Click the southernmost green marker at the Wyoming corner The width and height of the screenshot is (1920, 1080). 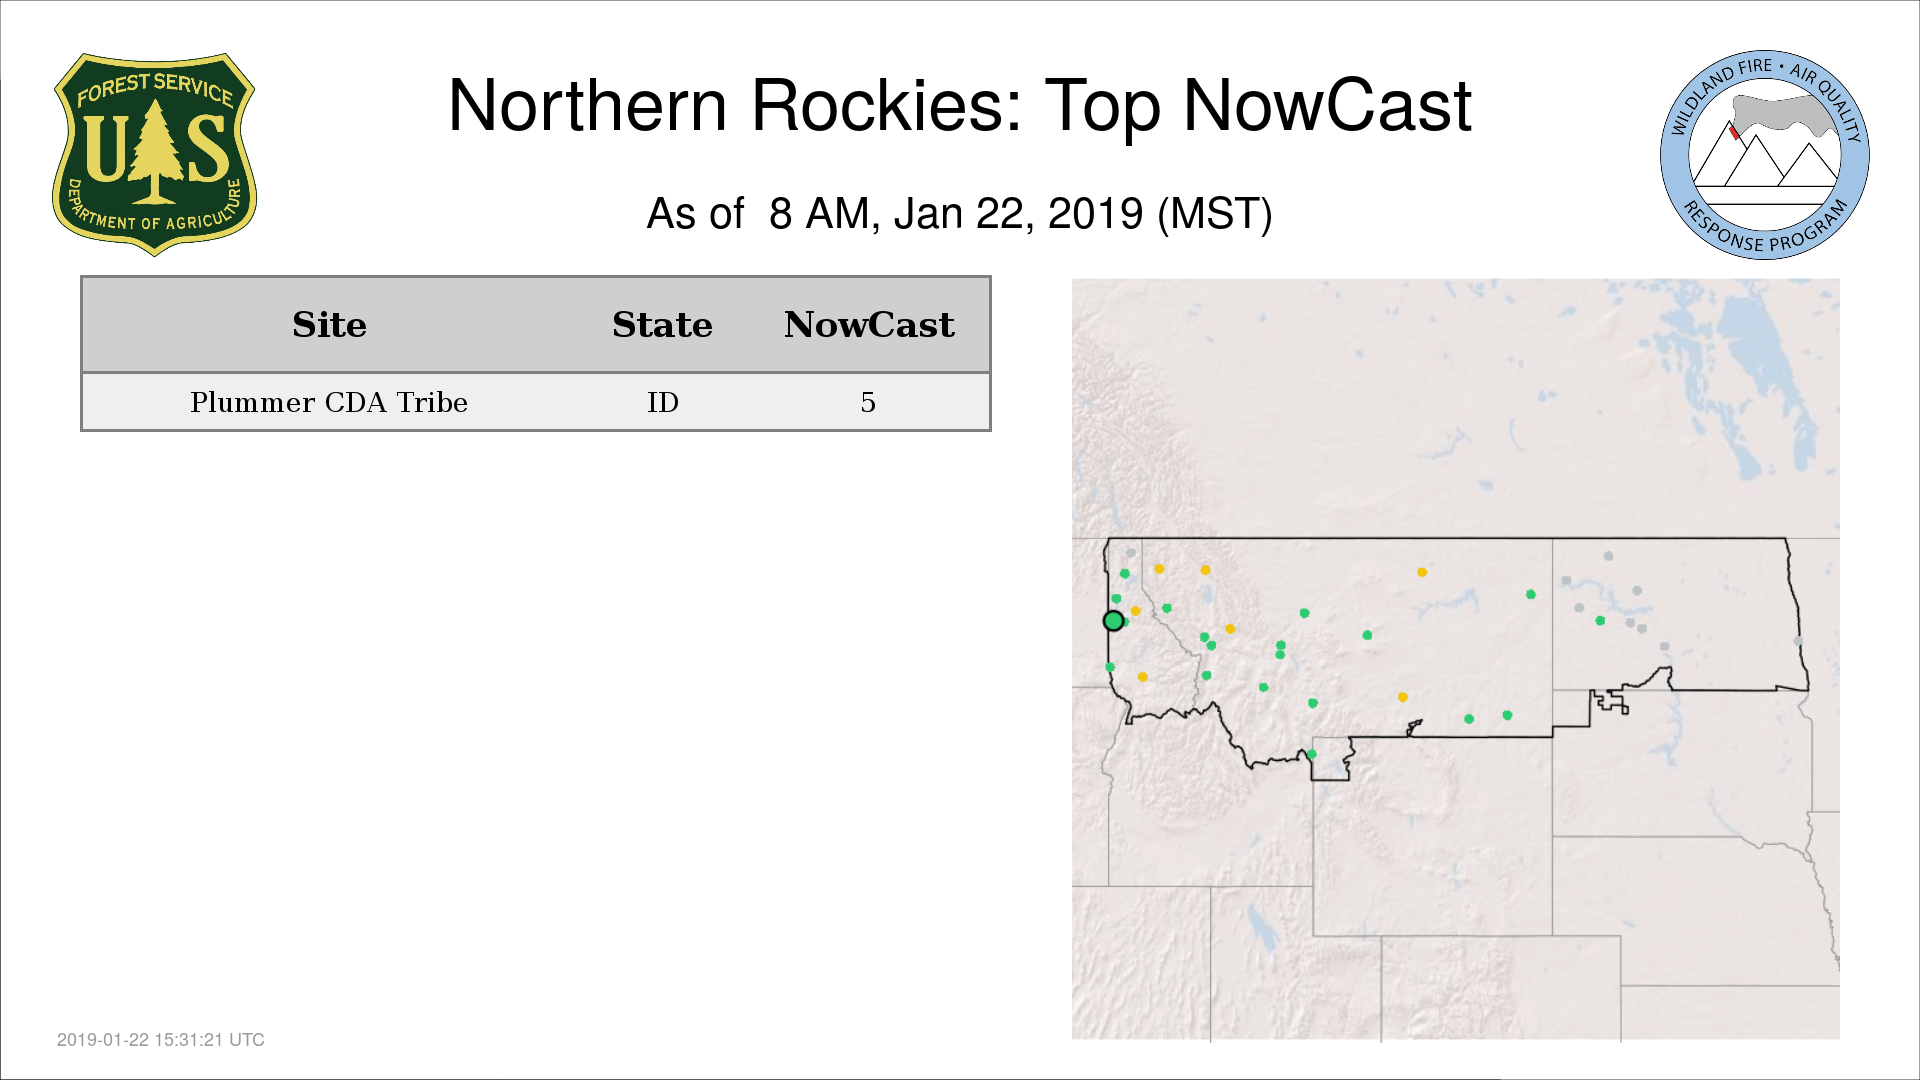(1312, 754)
